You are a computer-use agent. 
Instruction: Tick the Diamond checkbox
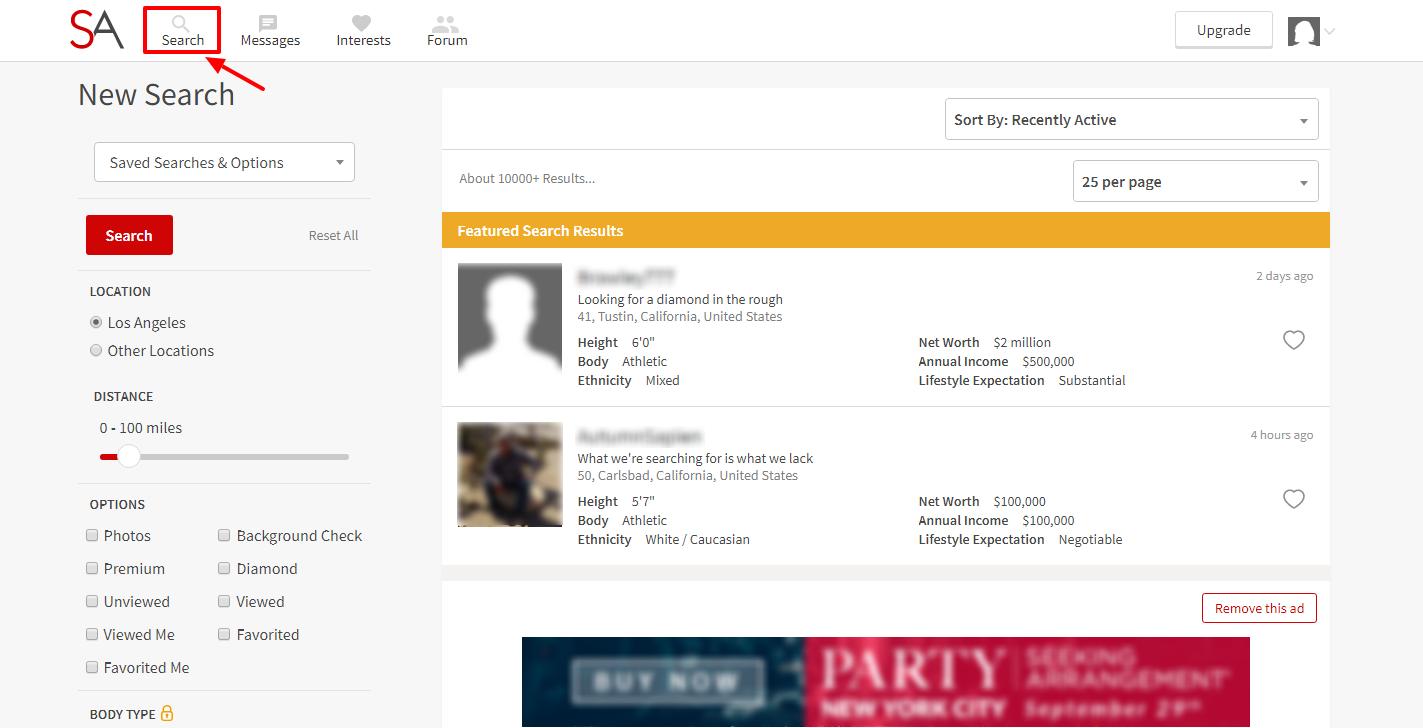coord(224,568)
